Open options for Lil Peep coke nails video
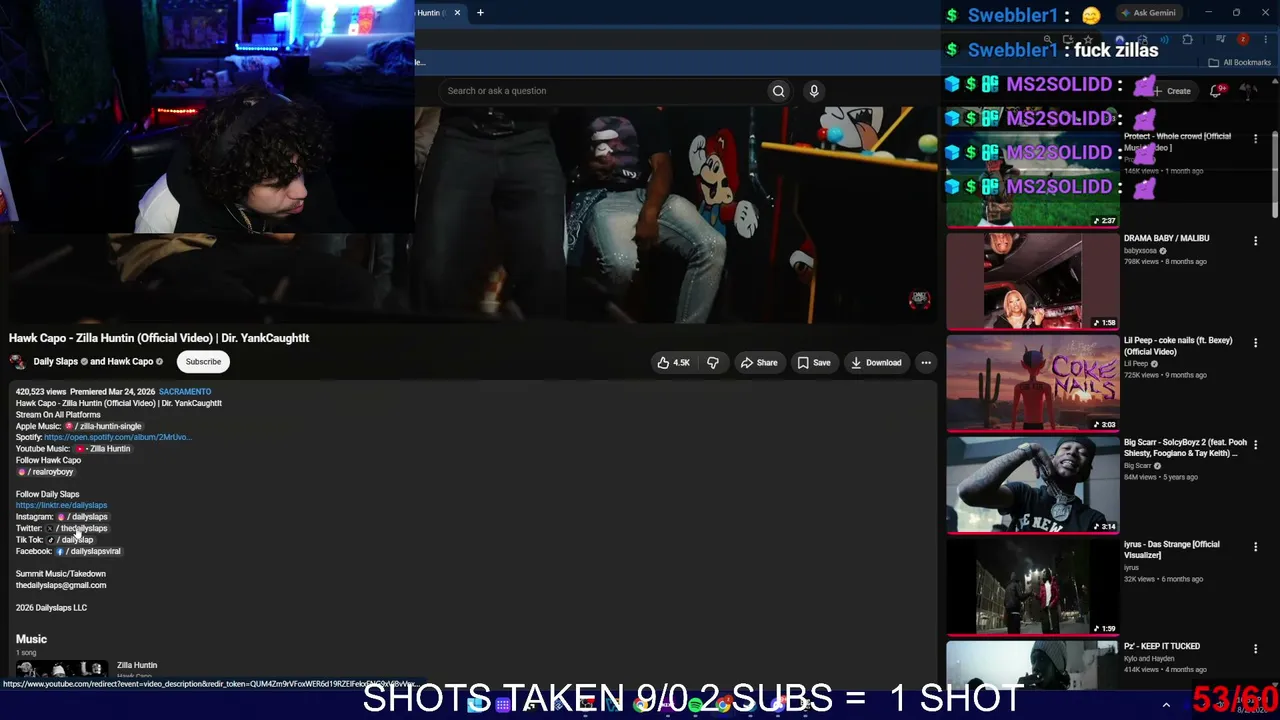1280x720 pixels. click(1256, 343)
